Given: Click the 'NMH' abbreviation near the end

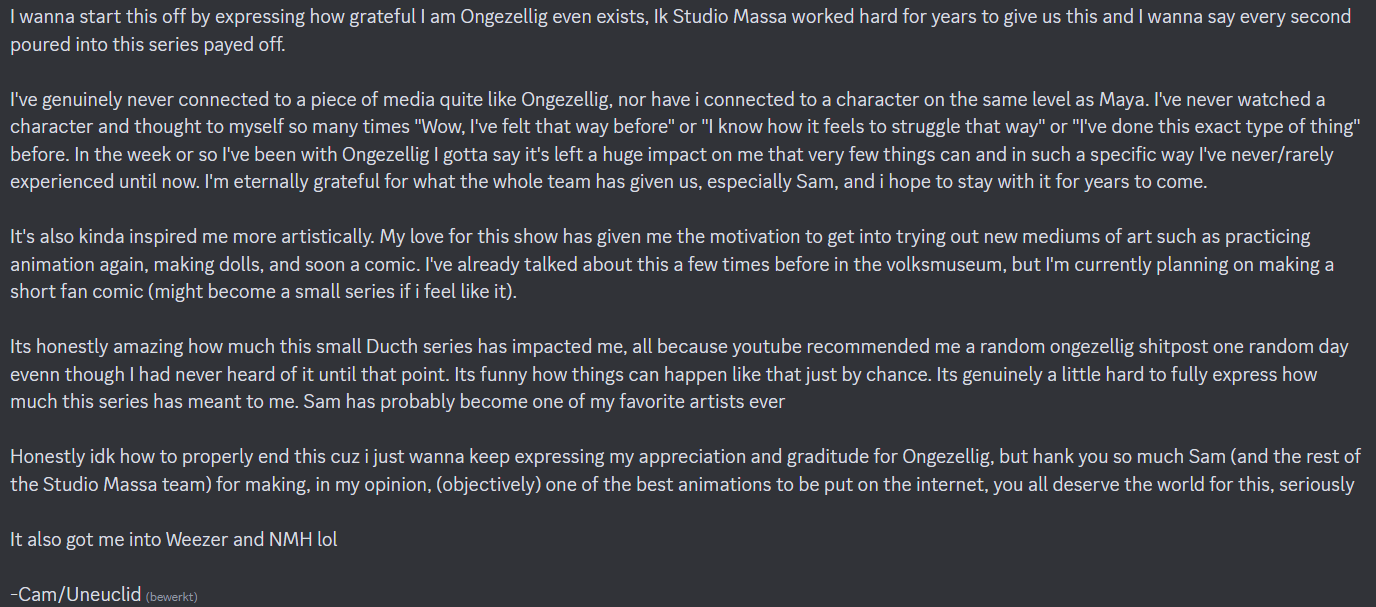Looking at the screenshot, I should pyautogui.click(x=279, y=539).
